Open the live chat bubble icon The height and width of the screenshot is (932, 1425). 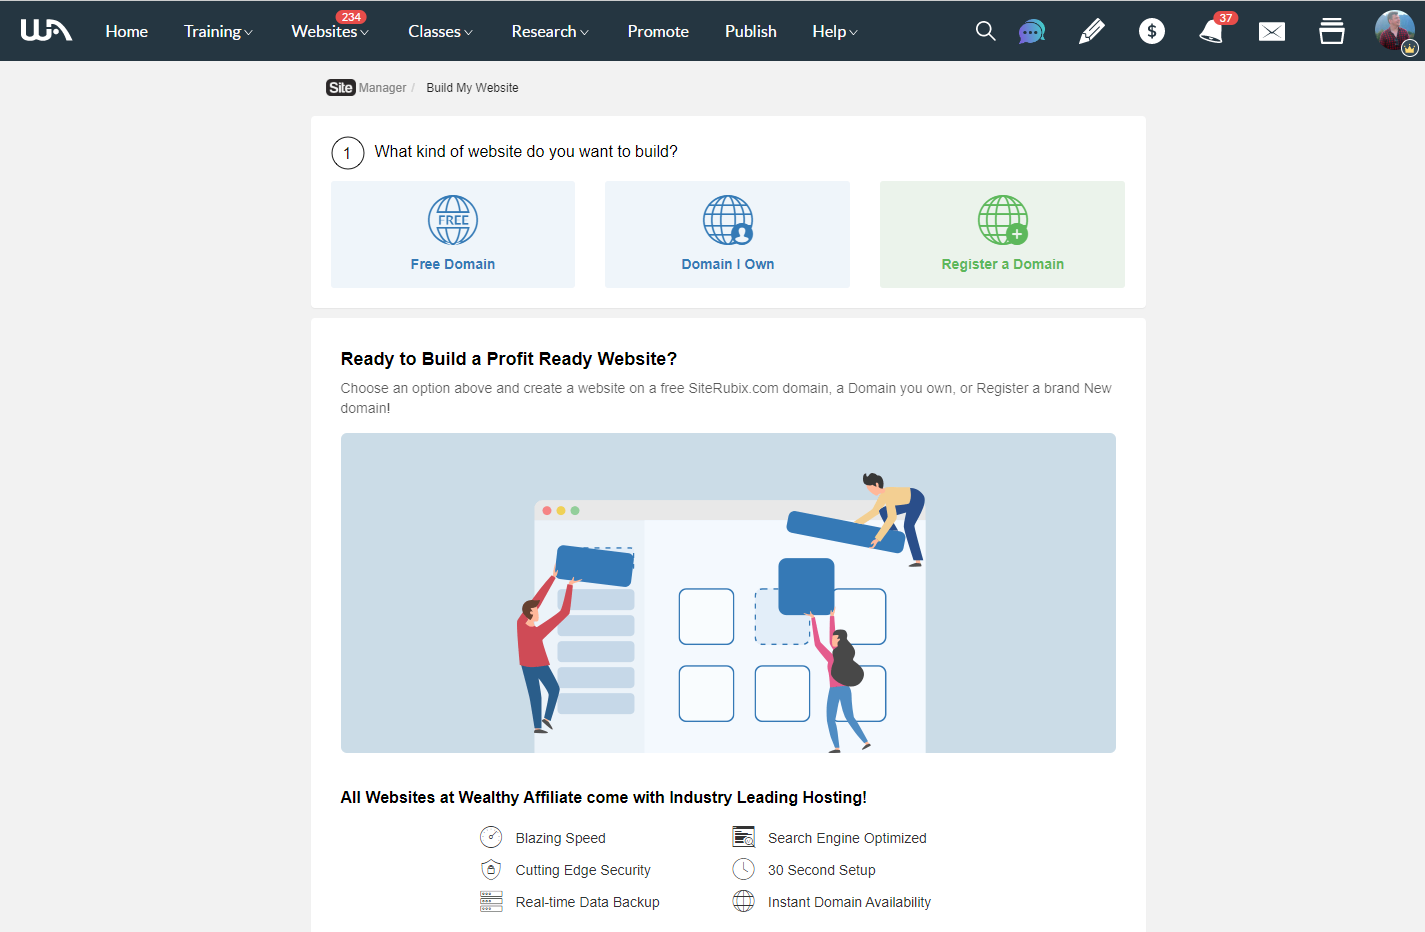(x=1032, y=32)
